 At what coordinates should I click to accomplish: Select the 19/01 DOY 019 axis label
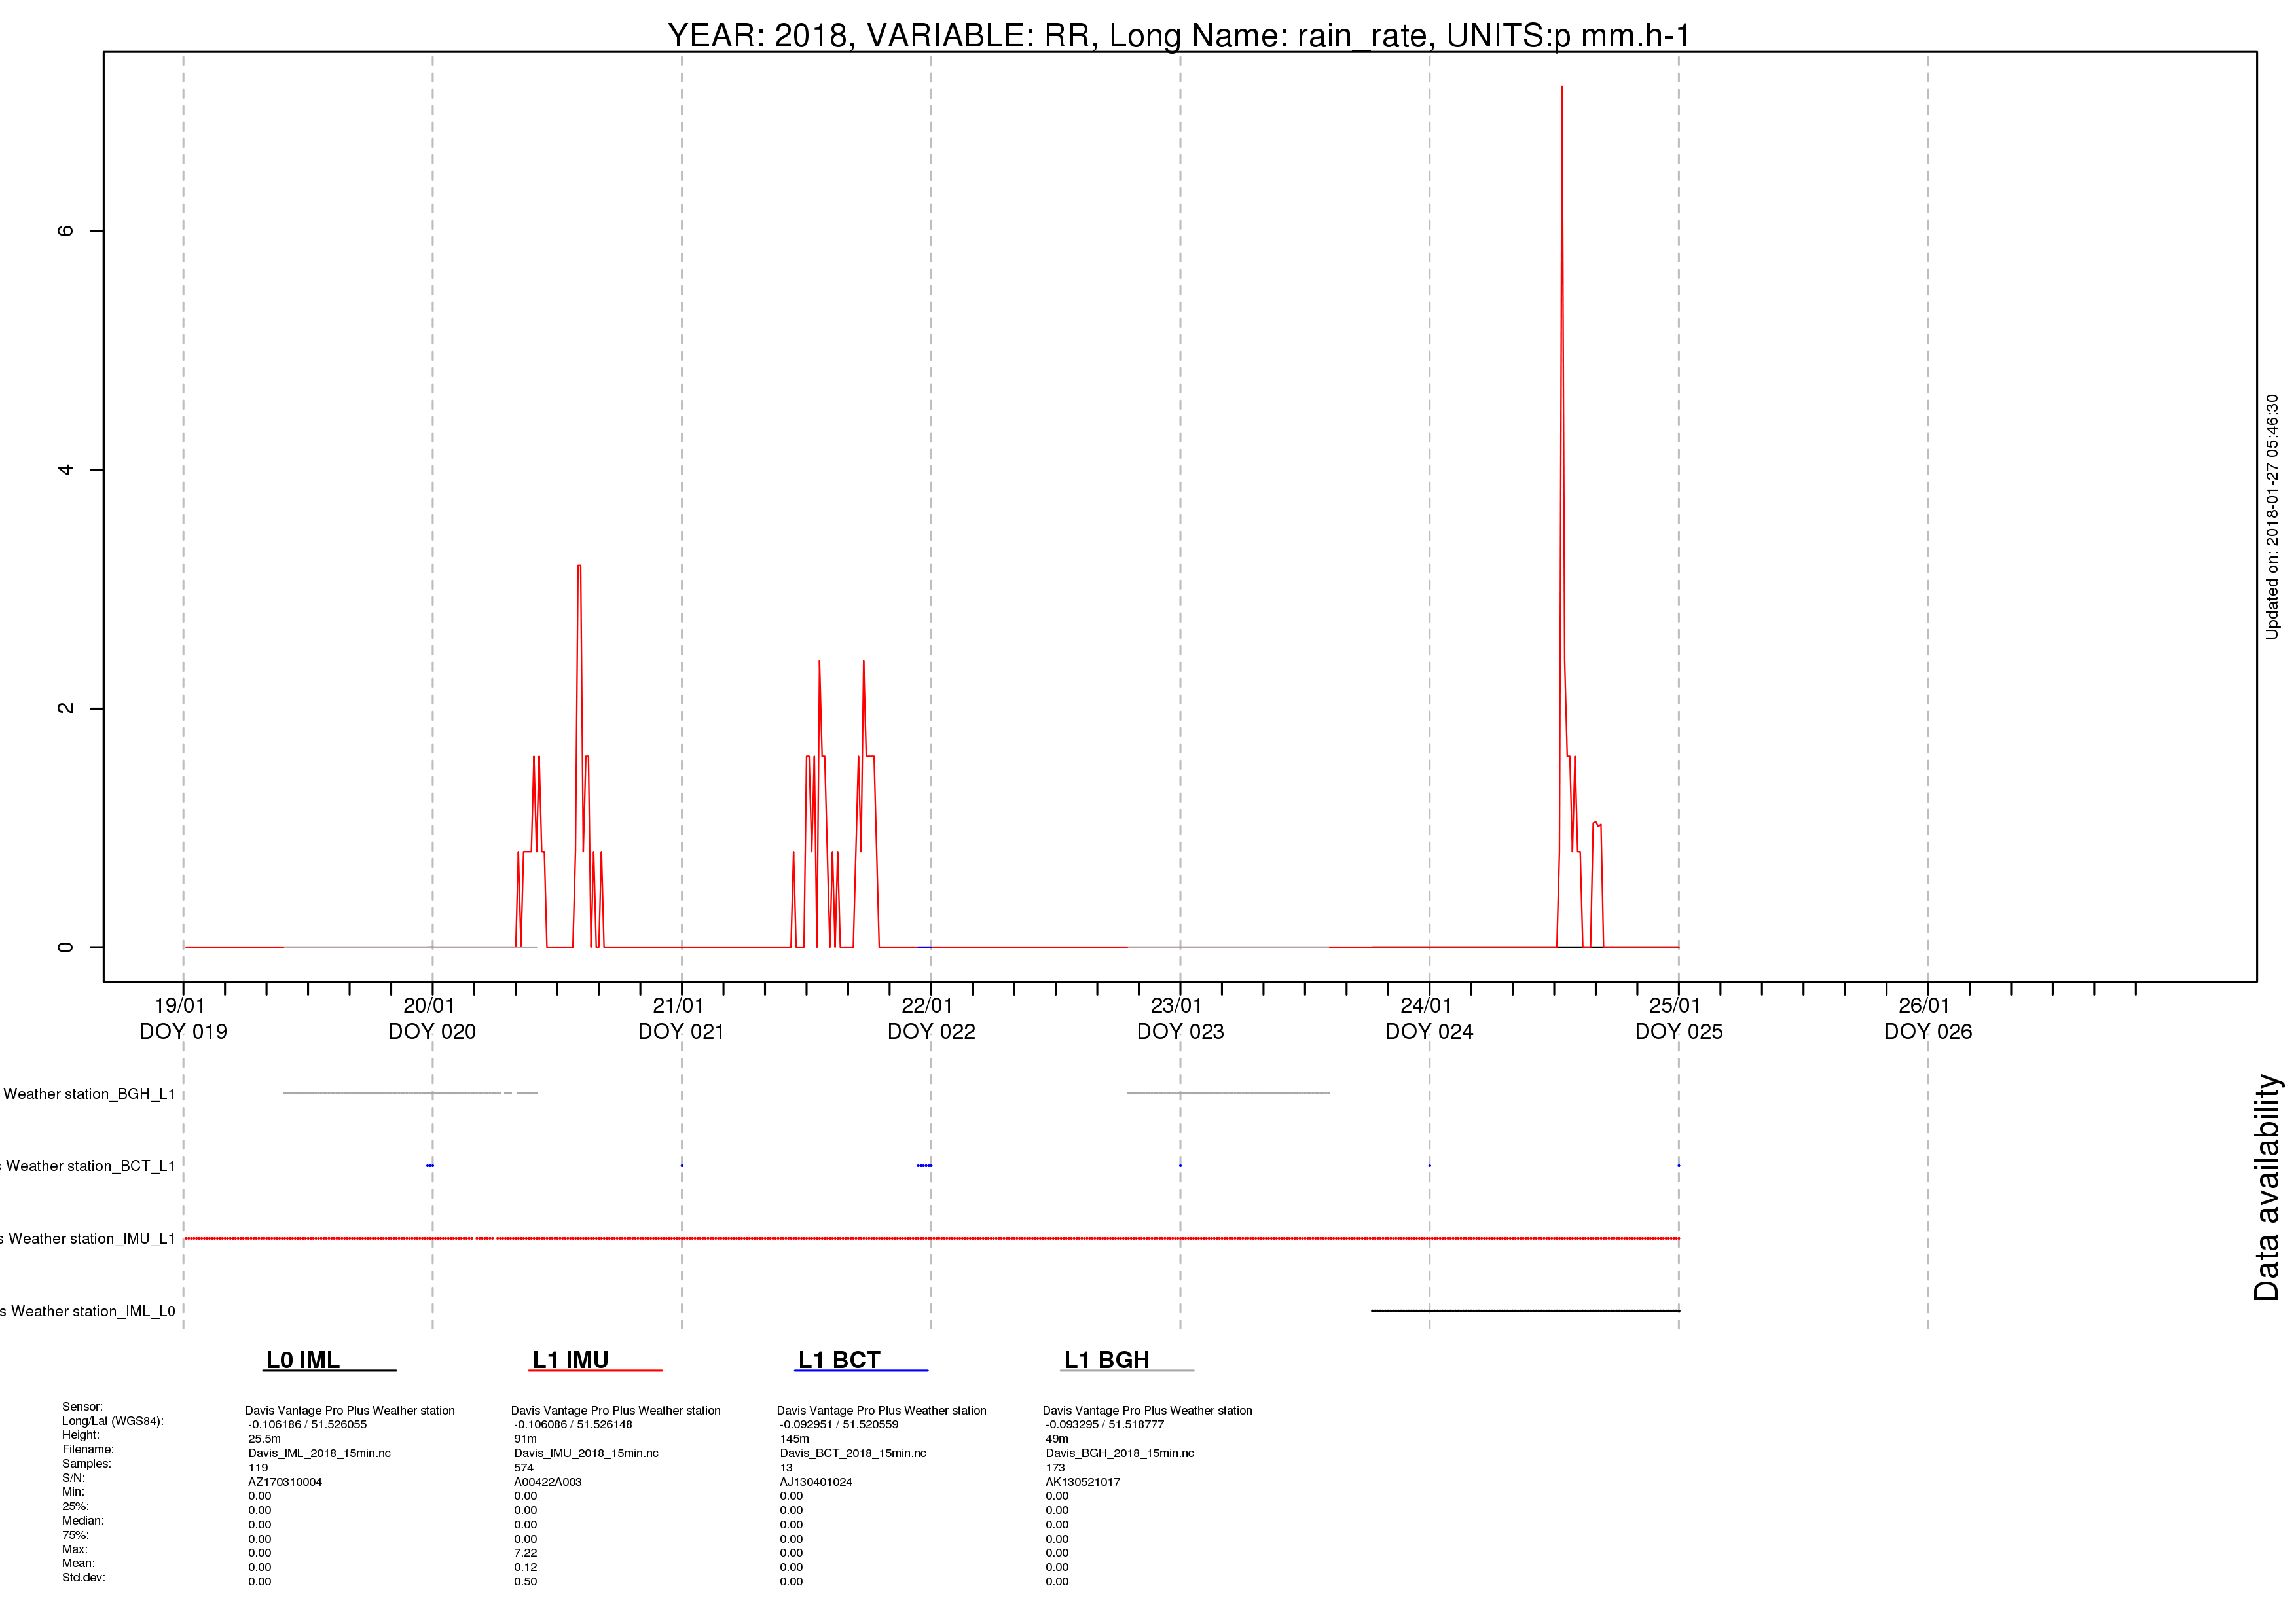tap(183, 1018)
